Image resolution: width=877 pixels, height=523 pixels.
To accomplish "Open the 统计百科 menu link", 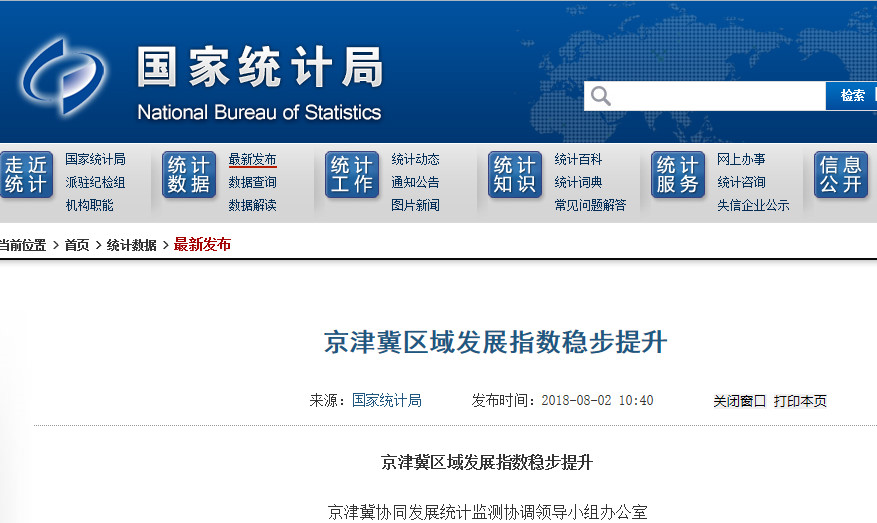I will [578, 159].
